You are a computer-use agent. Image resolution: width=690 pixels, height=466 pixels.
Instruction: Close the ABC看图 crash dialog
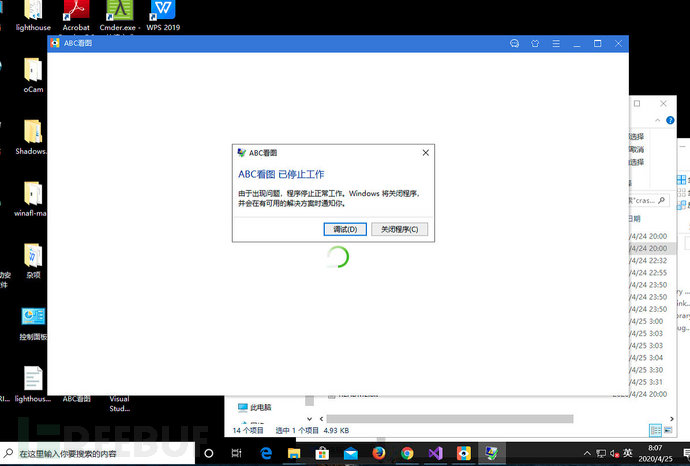coord(425,153)
